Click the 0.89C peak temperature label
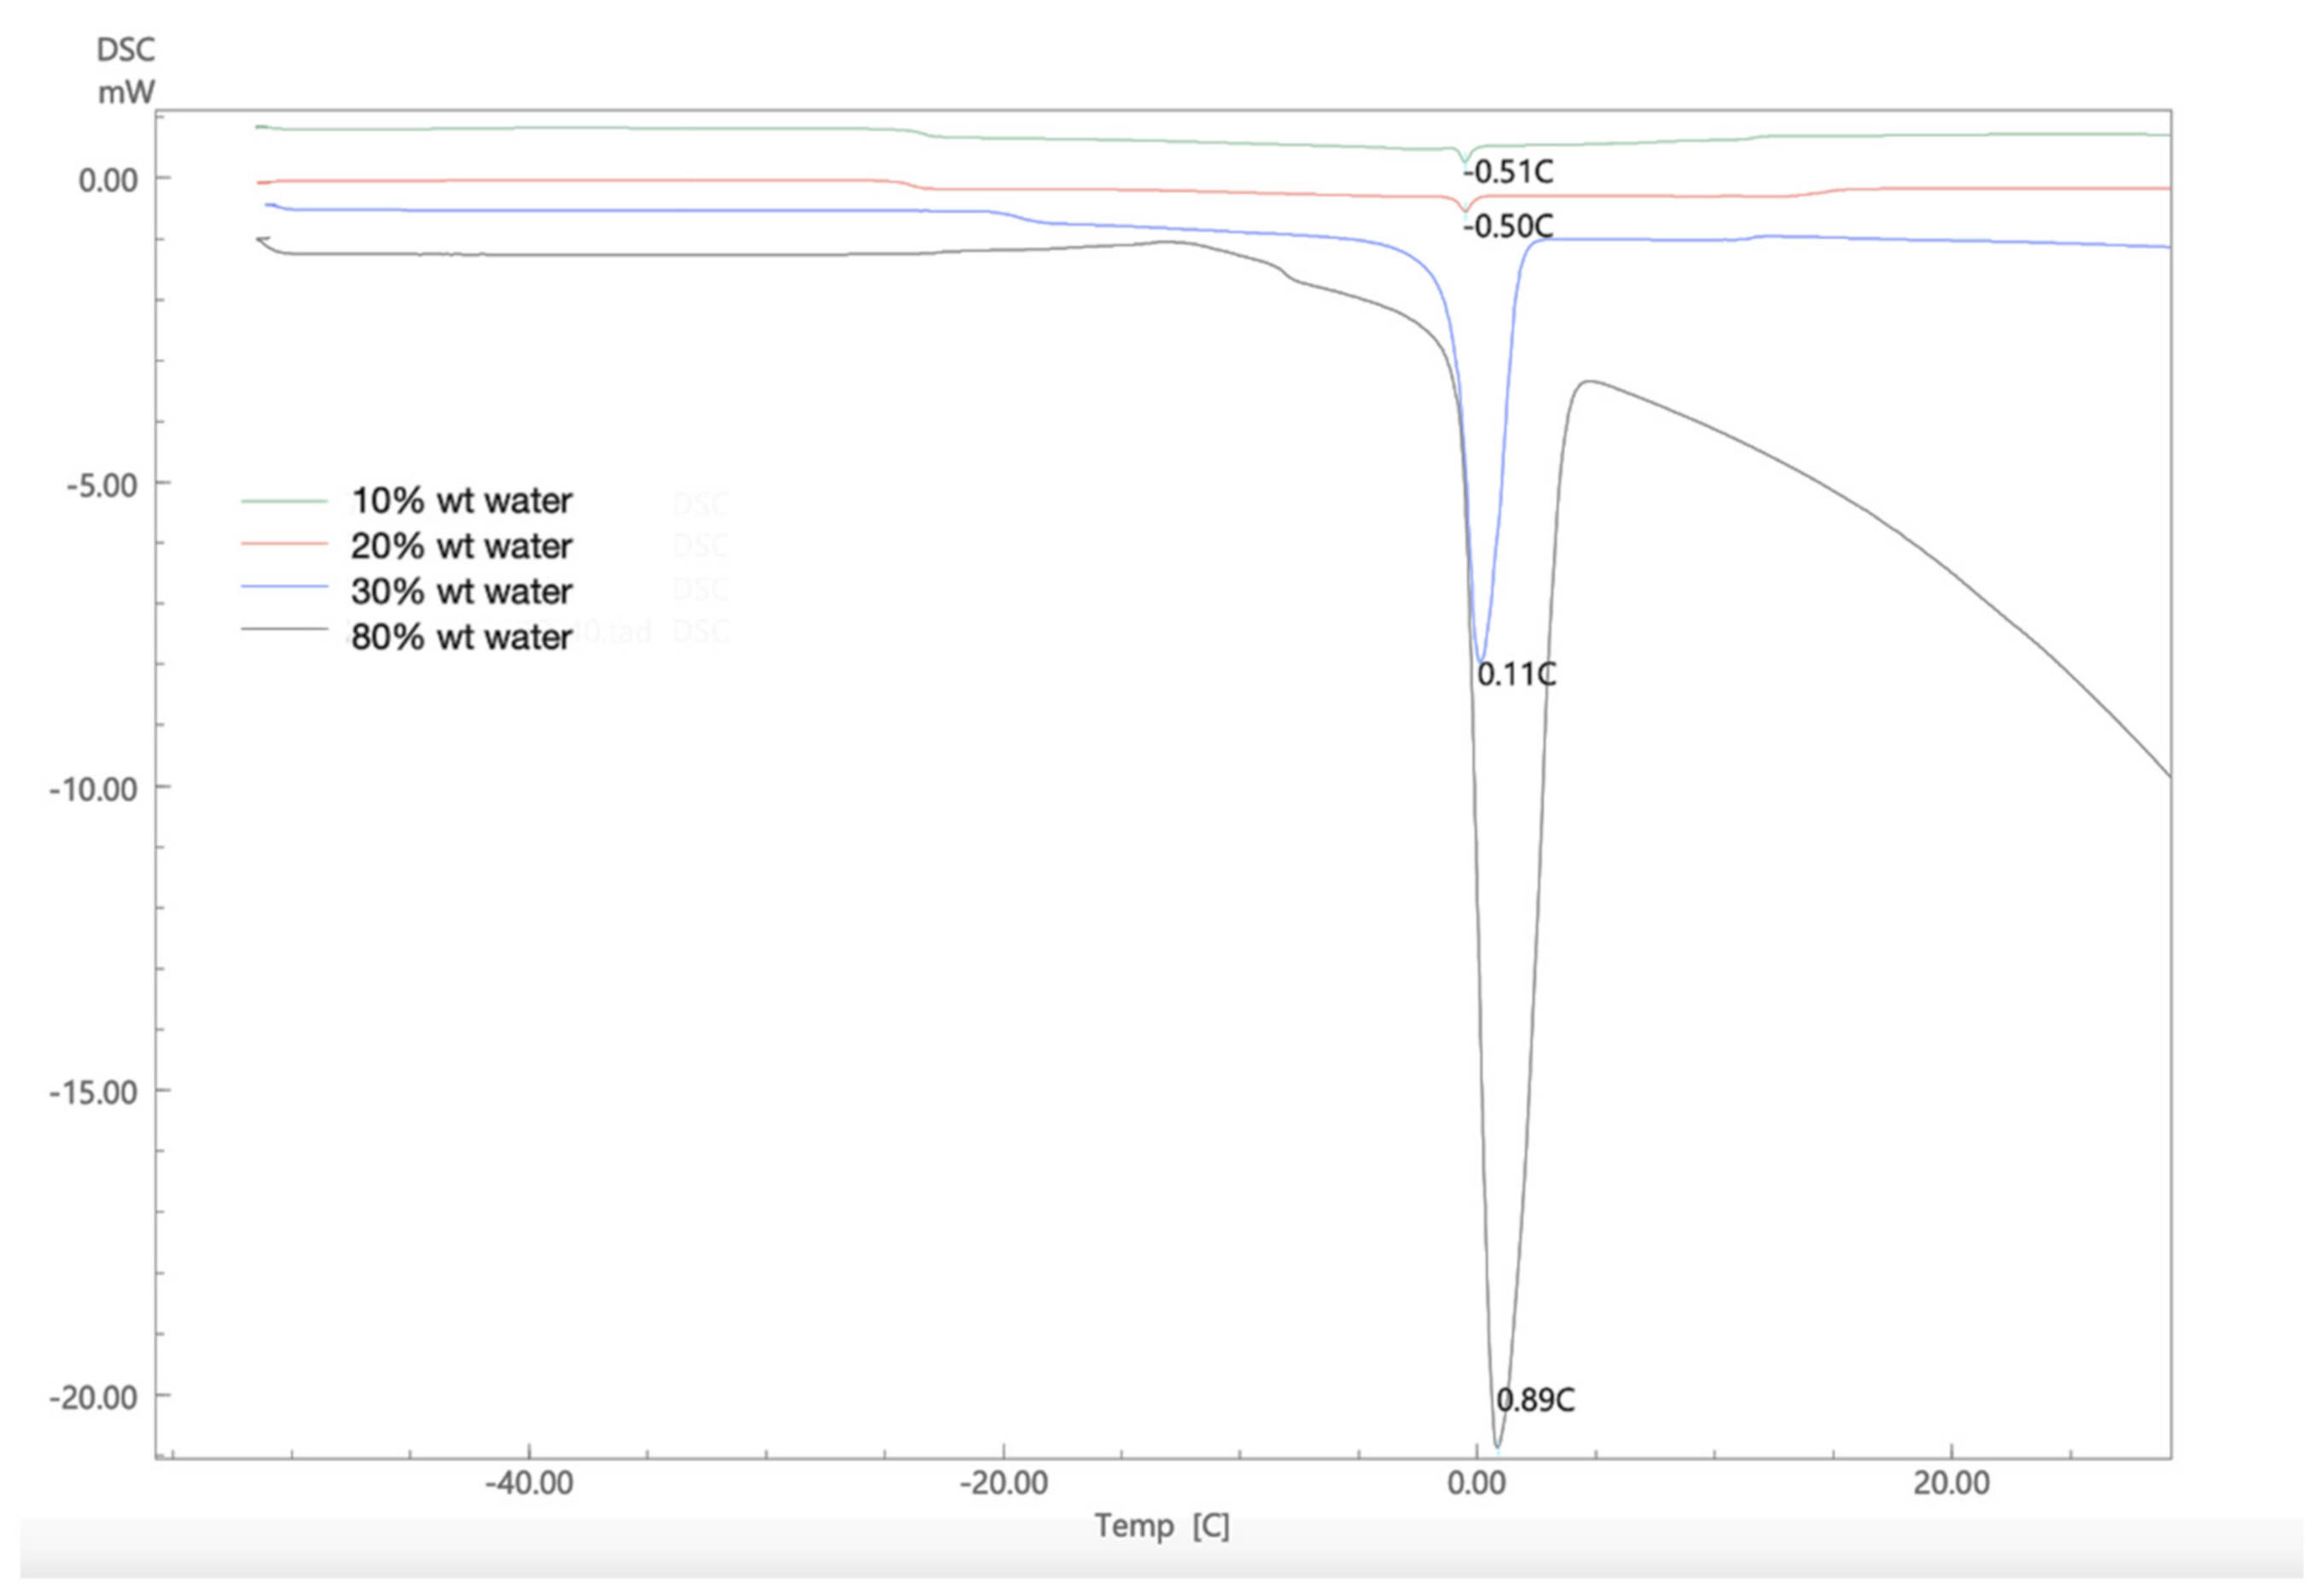2324x1595 pixels. pos(1535,1401)
